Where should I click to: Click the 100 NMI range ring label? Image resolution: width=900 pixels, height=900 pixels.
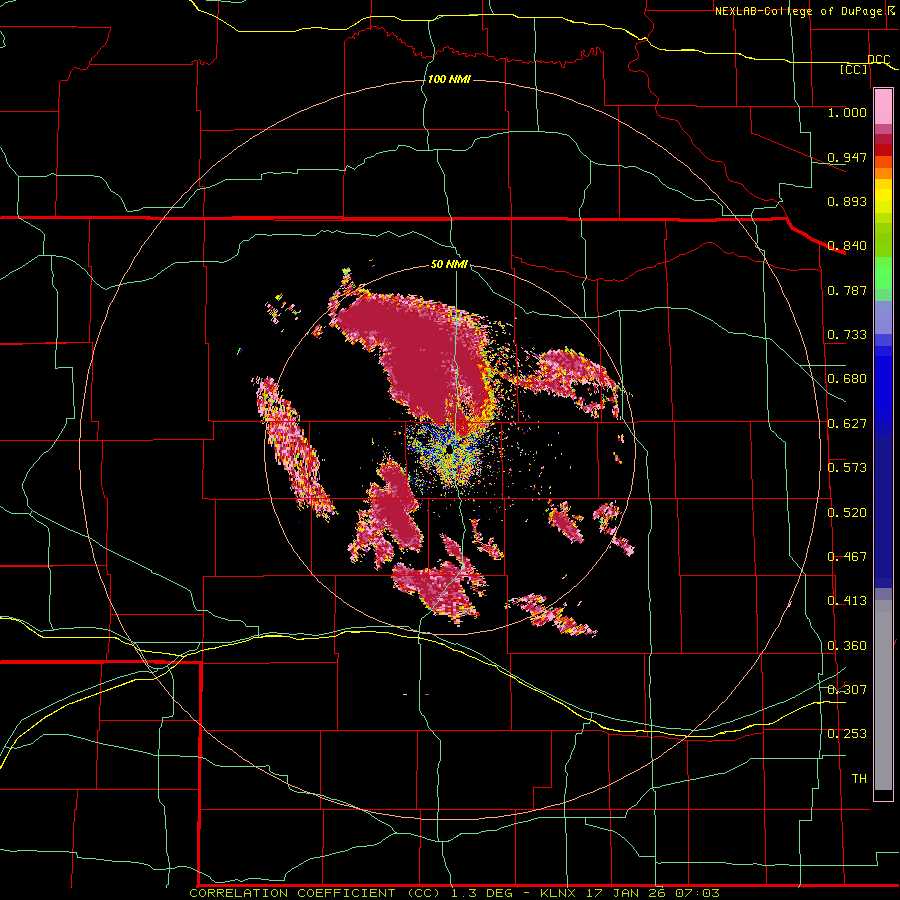click(x=449, y=79)
